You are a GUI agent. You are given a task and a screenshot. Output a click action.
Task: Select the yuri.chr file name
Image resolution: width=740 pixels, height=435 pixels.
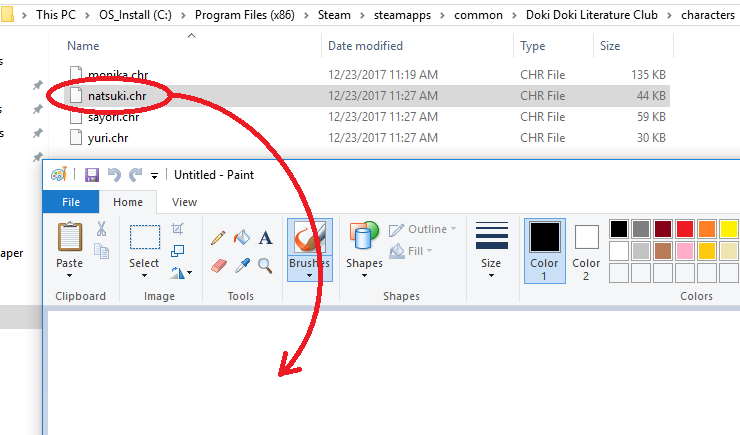point(108,138)
